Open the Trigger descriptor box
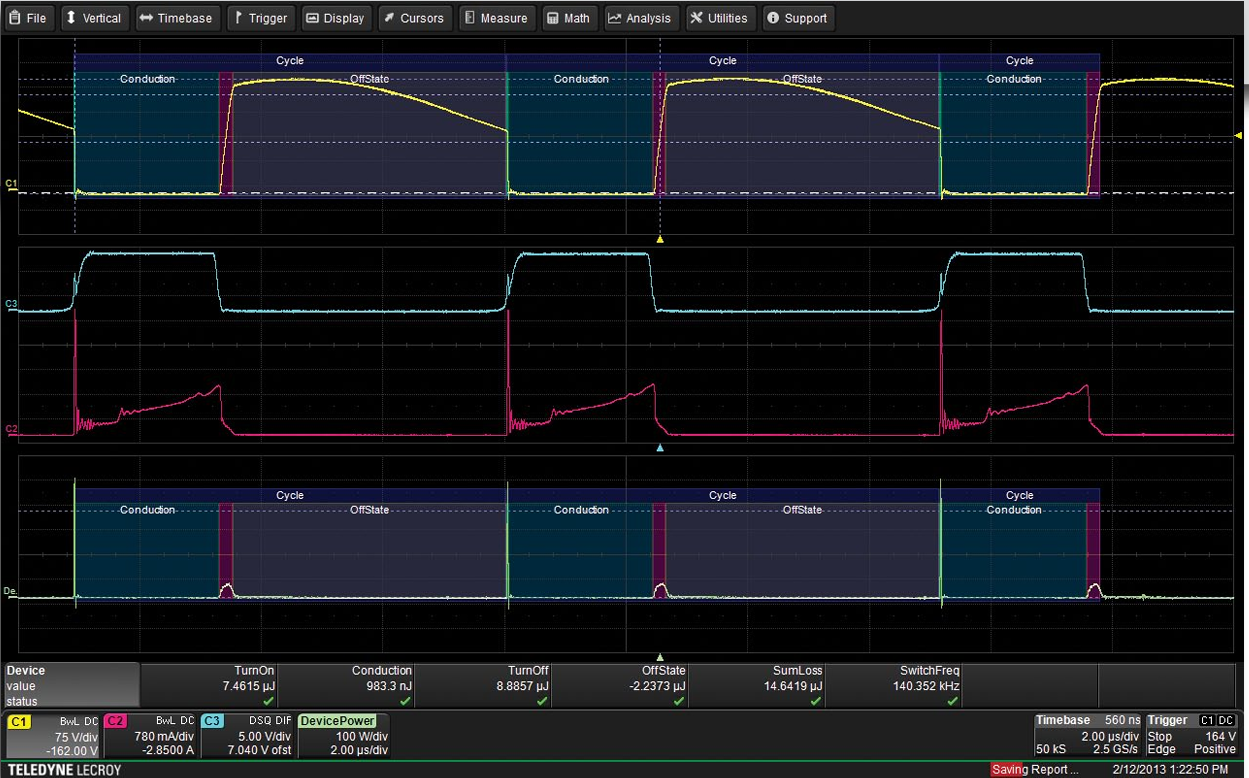Viewport: 1249px width, 778px height. pos(1191,735)
